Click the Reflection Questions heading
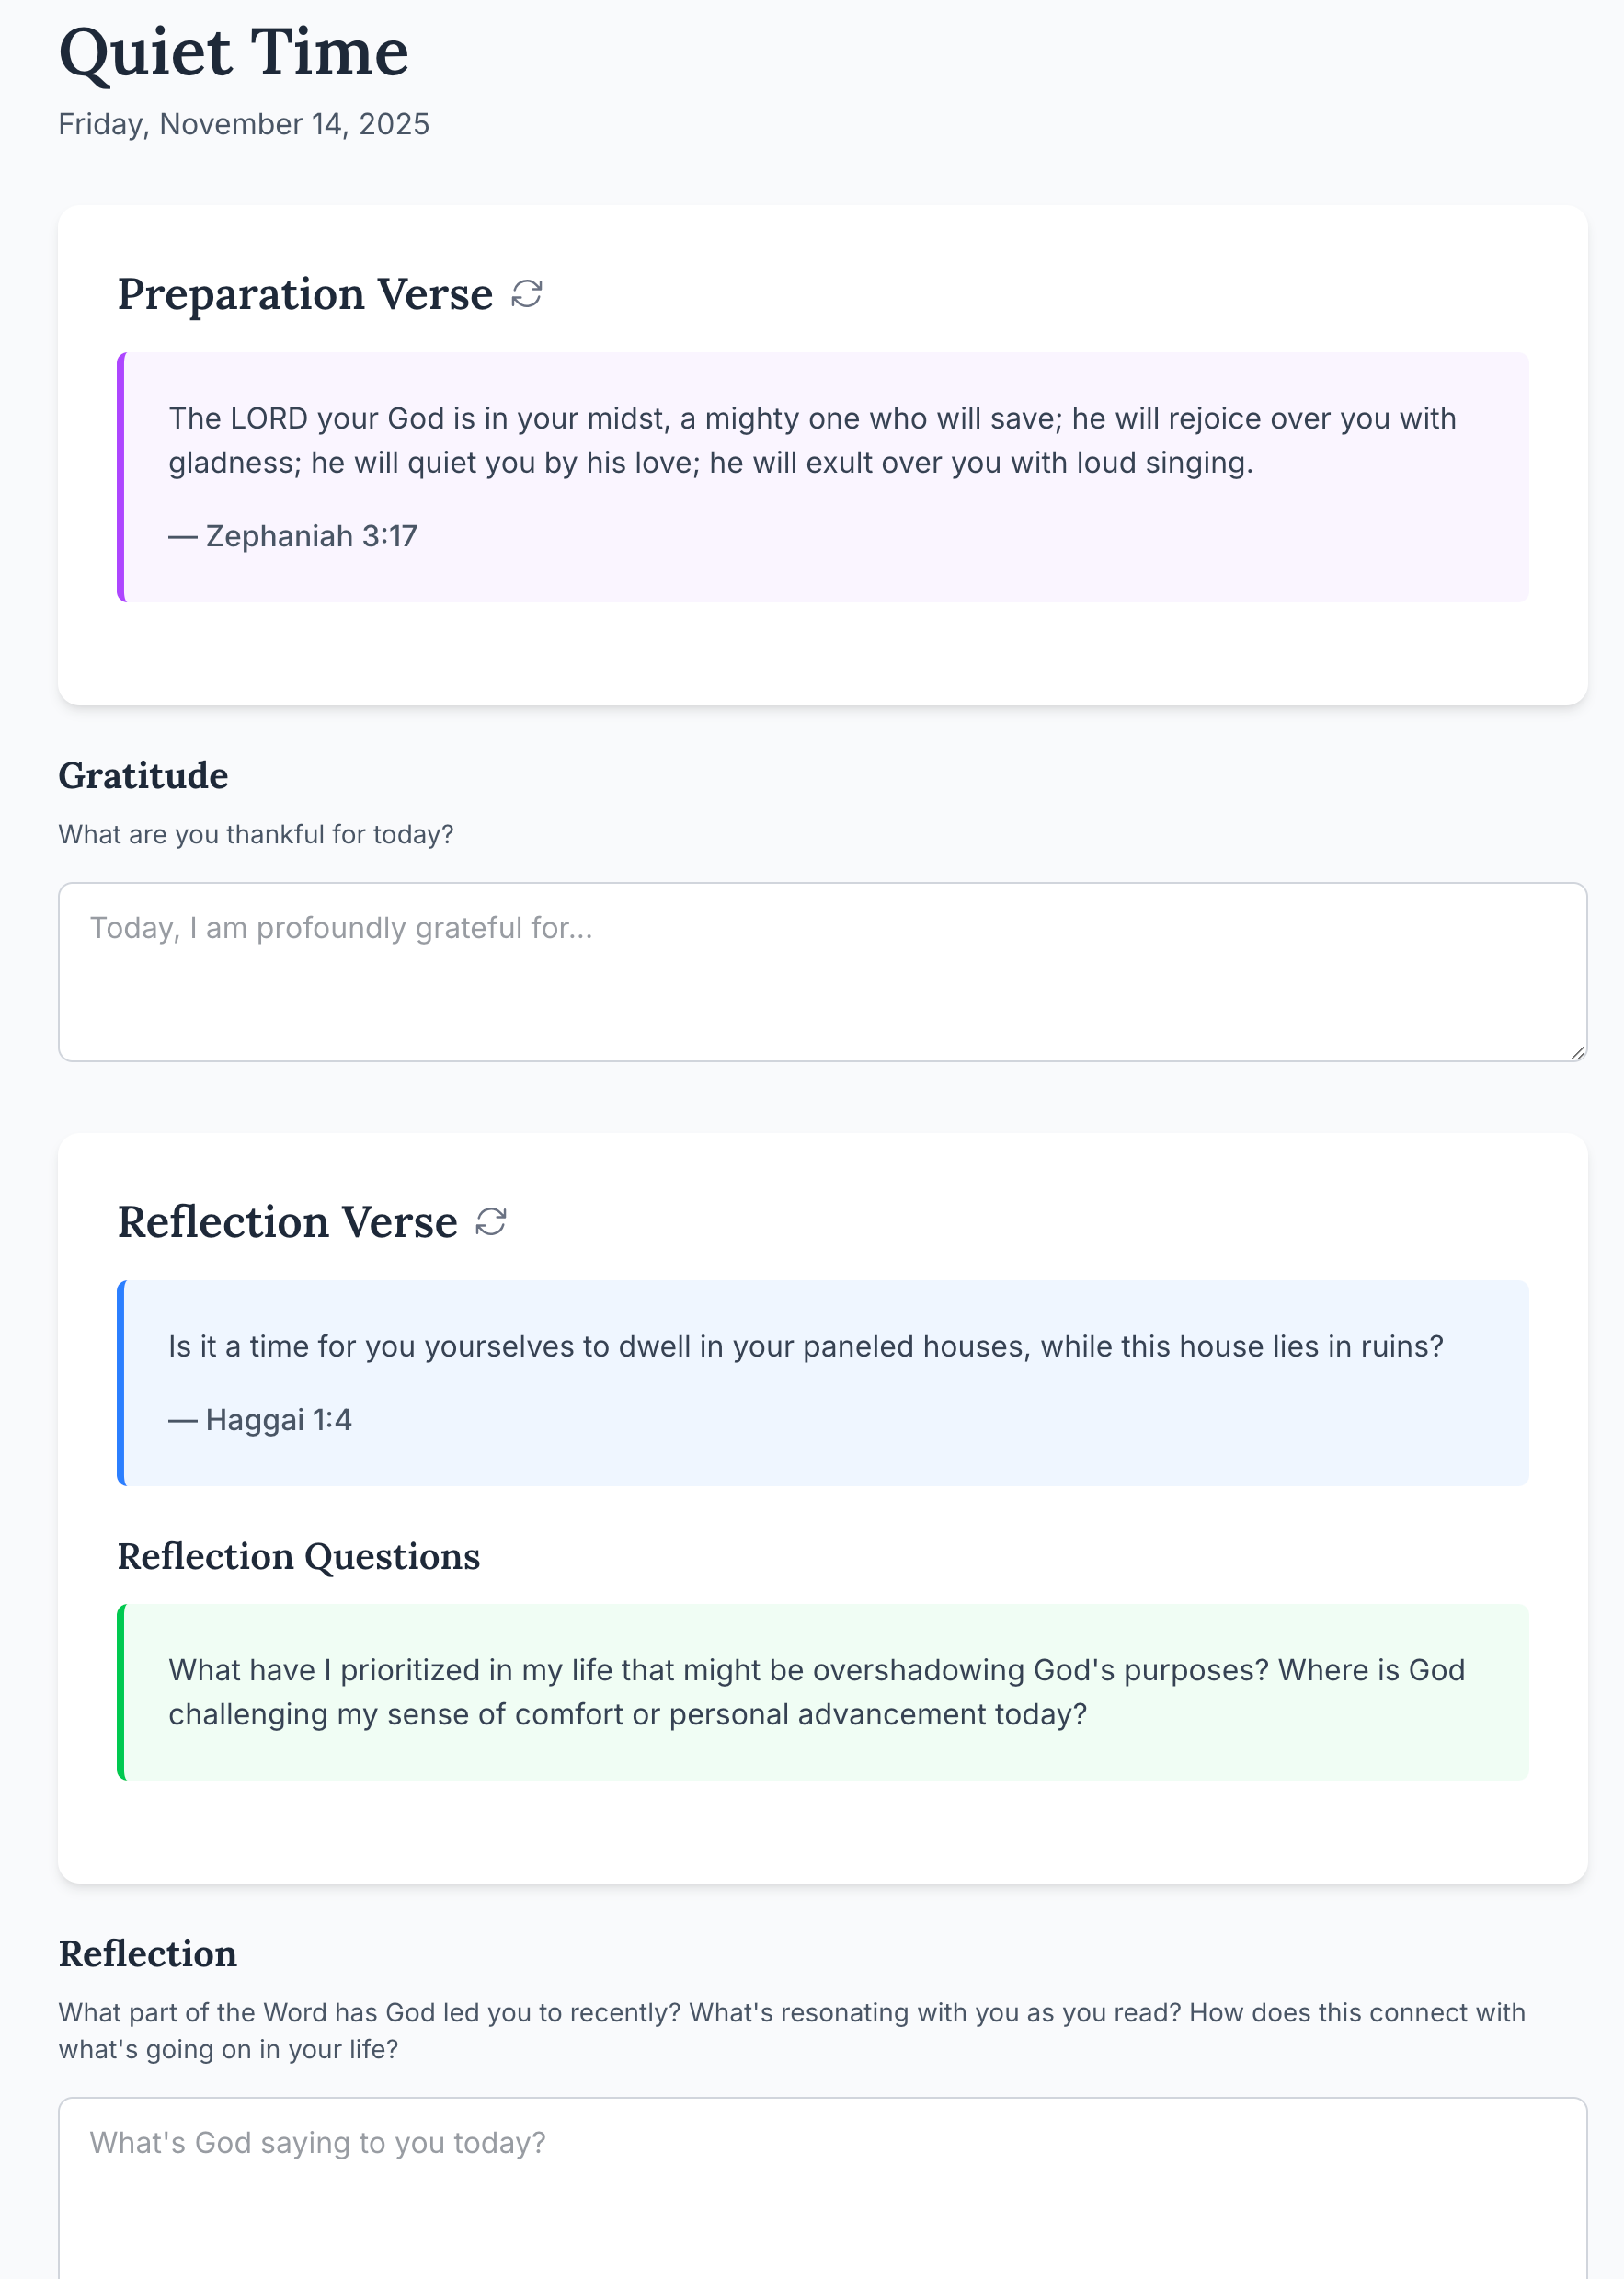Viewport: 1624px width, 2279px height. point(299,1557)
